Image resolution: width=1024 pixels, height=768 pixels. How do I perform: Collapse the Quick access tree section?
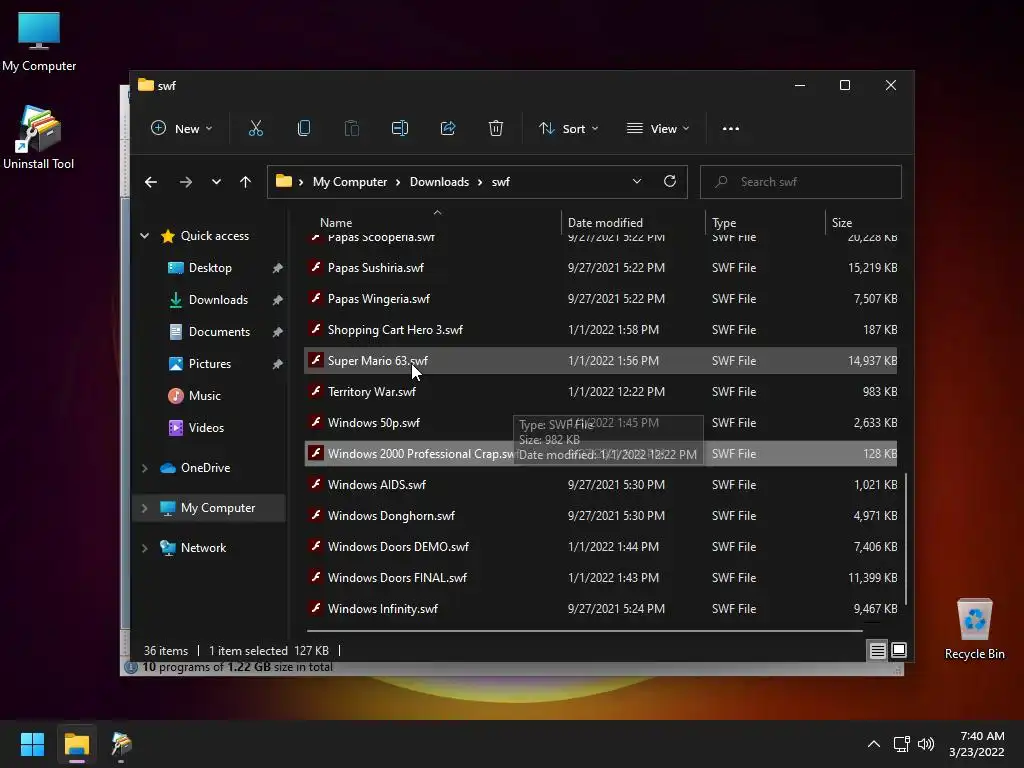coord(145,236)
